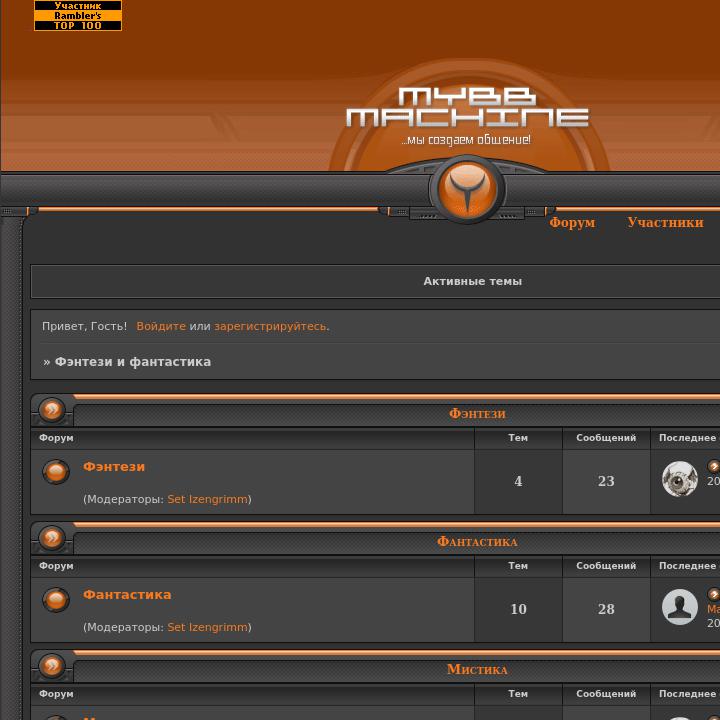Click the мы создаем общение slogan
This screenshot has height=720, width=720.
466,140
